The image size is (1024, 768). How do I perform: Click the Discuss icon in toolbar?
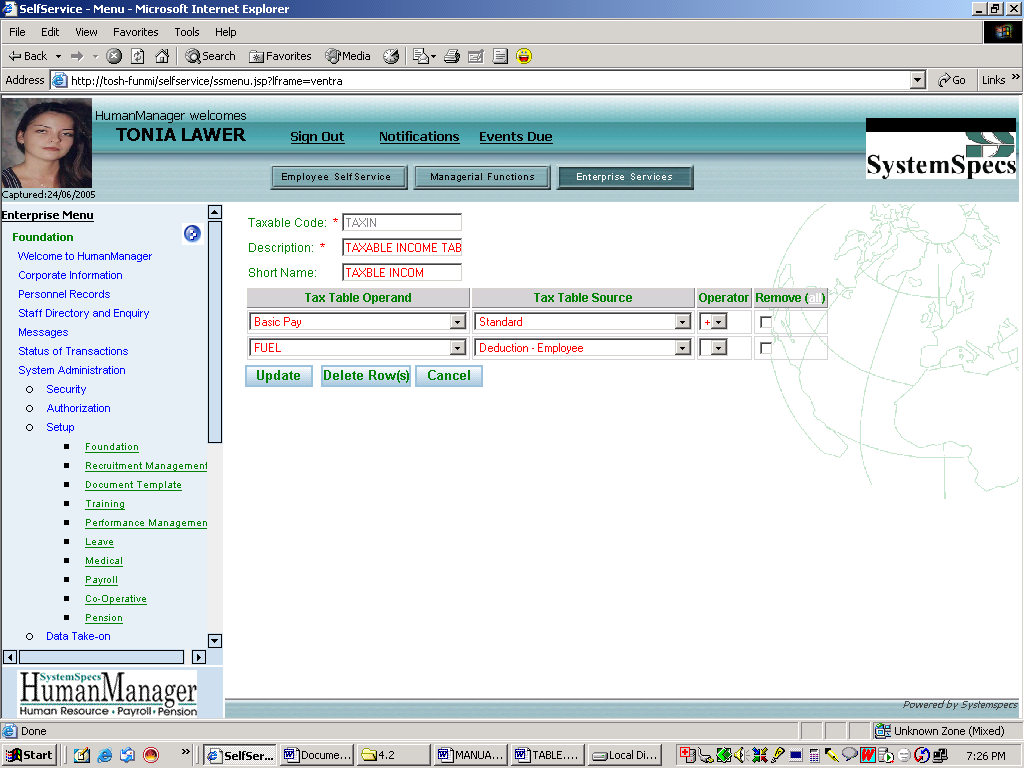point(500,56)
